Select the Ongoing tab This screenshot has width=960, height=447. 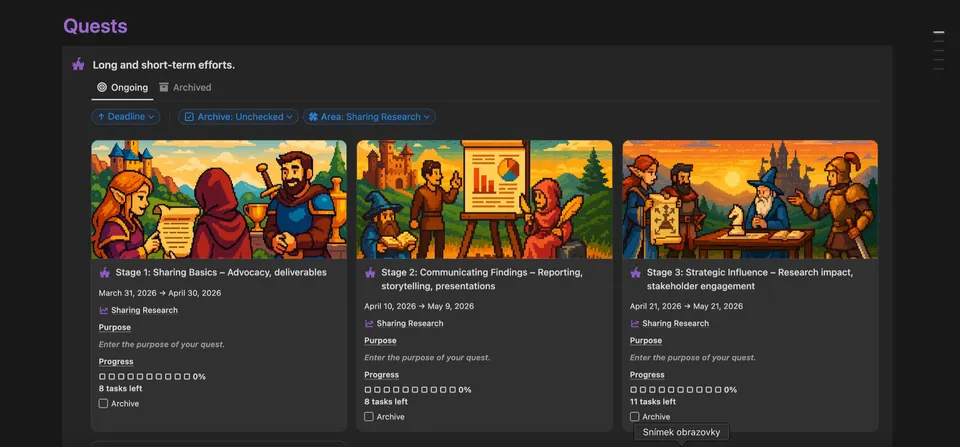[x=122, y=88]
